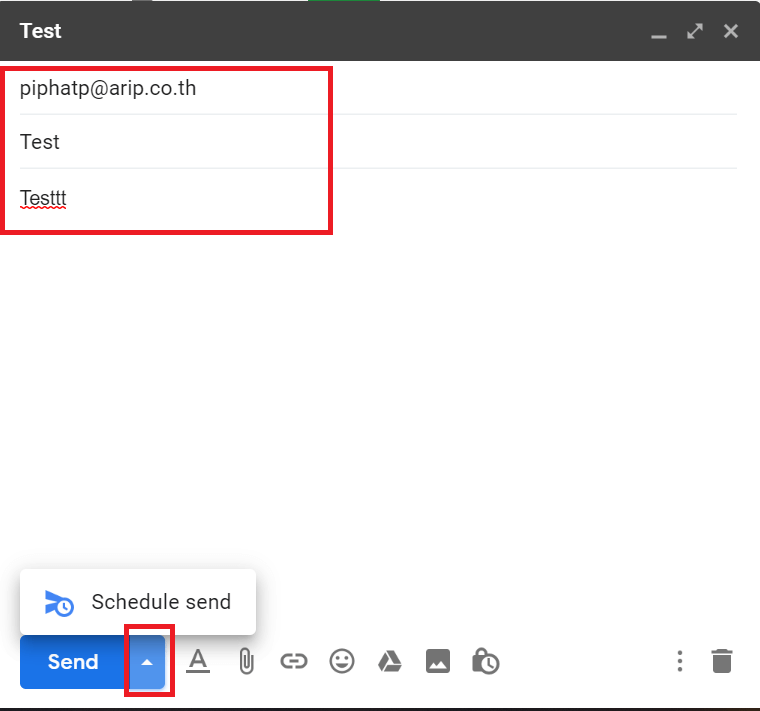Open formatting options text icon
The height and width of the screenshot is (711, 760).
[198, 661]
